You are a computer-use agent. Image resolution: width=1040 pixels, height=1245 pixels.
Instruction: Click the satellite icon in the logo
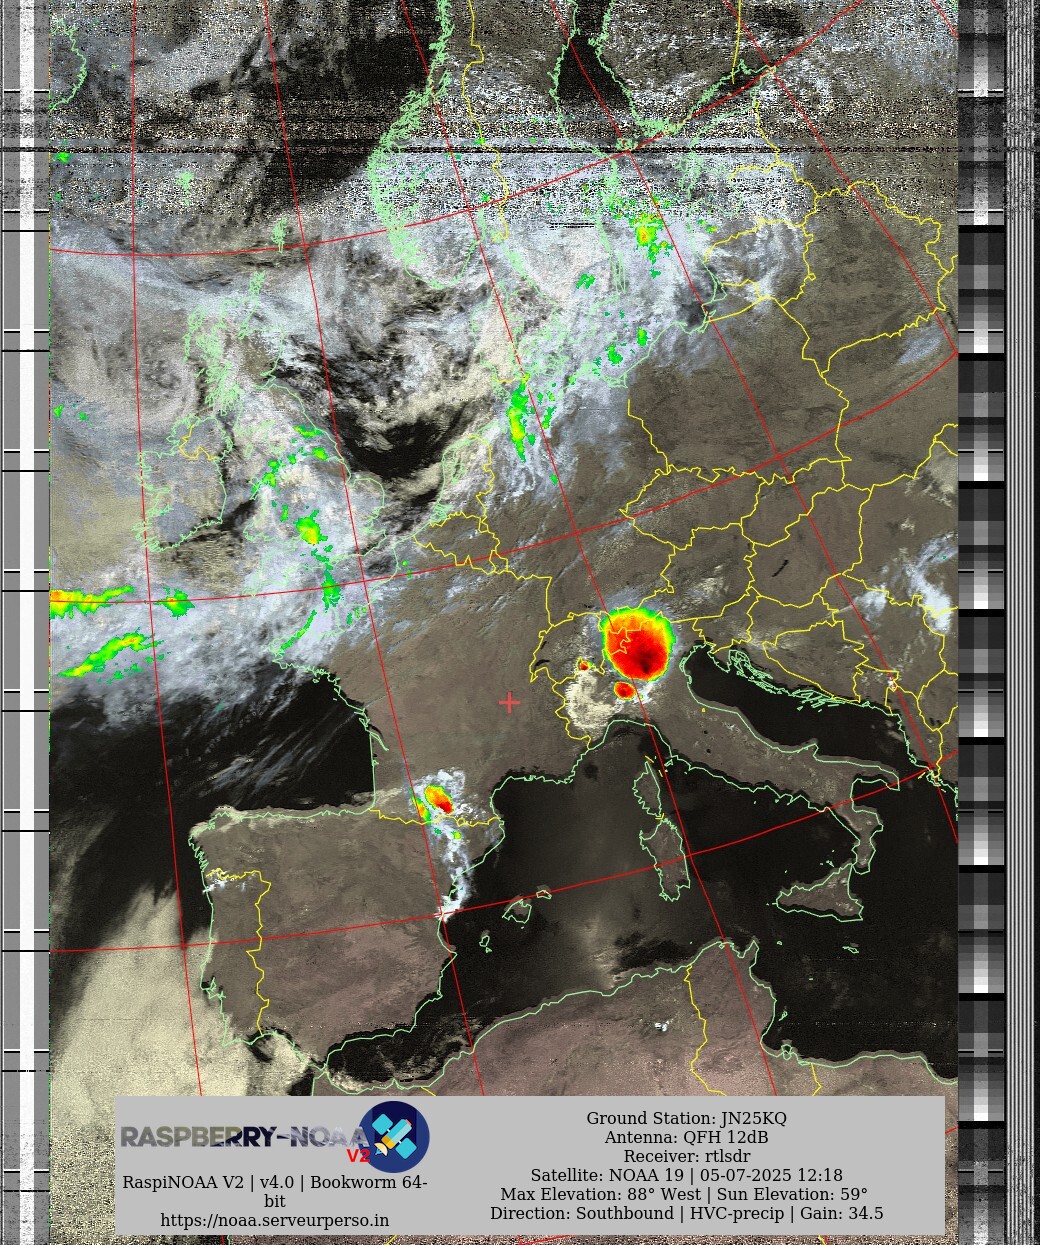pos(394,1136)
